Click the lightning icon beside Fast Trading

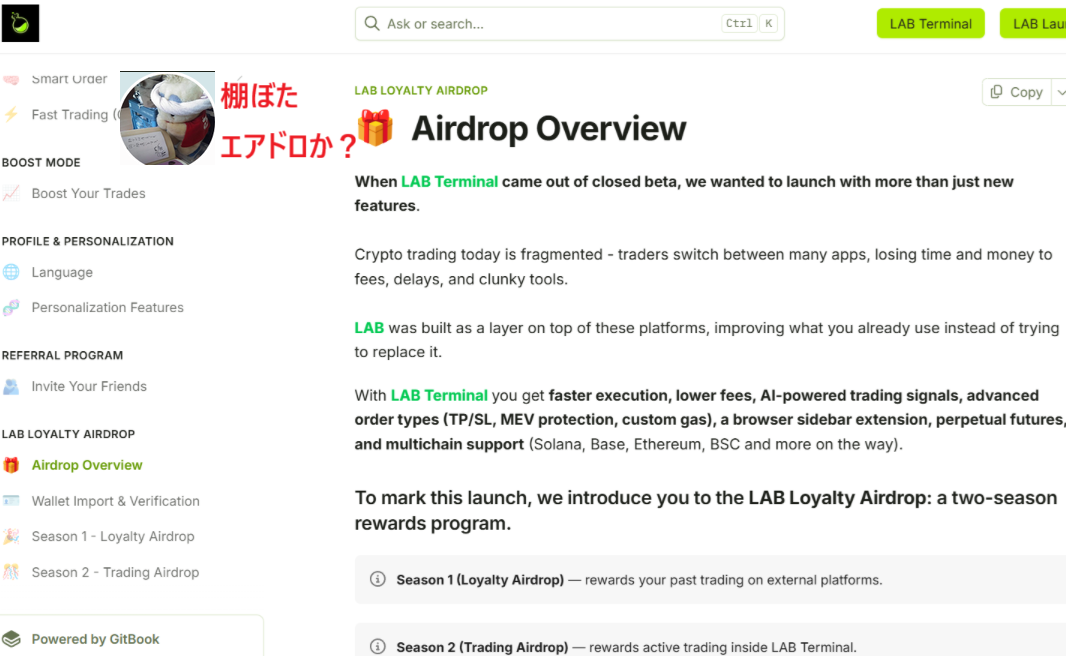[11, 115]
